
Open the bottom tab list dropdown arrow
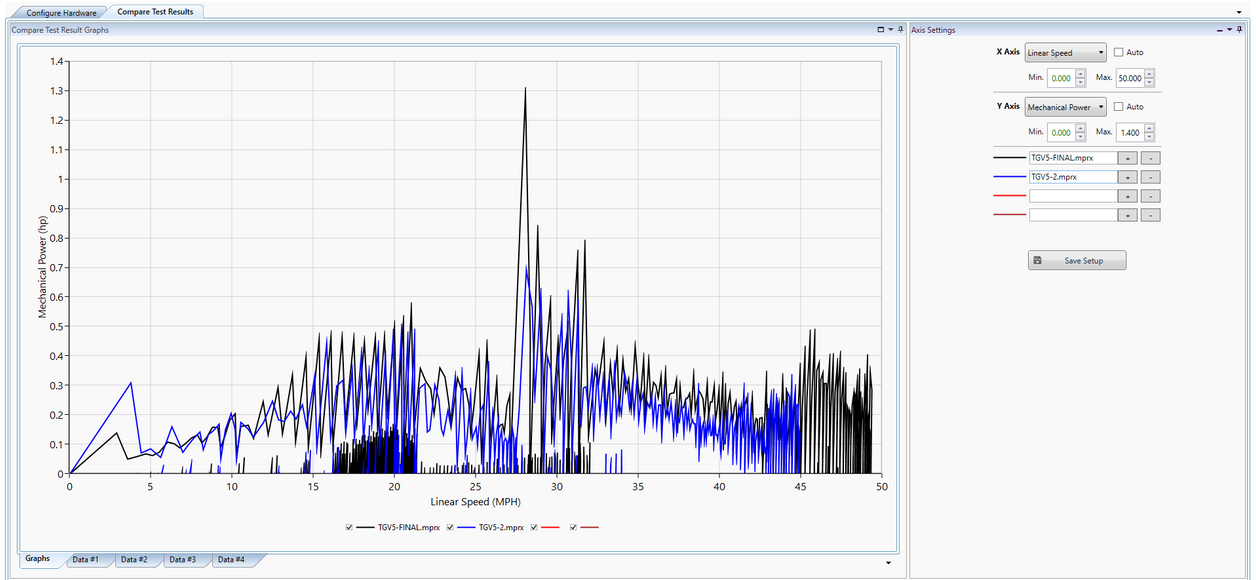[888, 563]
